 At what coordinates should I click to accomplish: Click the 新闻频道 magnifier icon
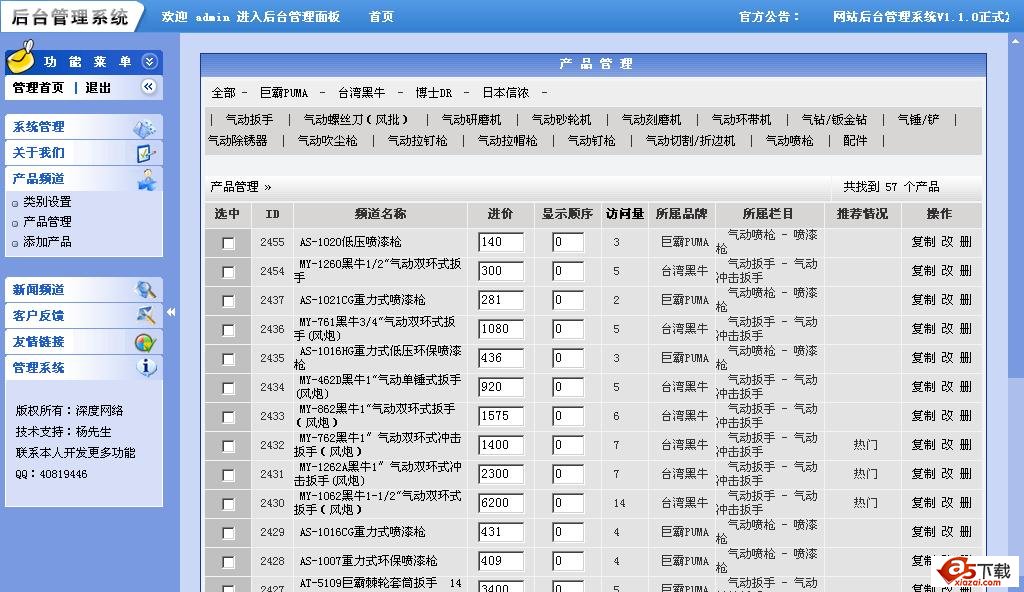tap(146, 290)
